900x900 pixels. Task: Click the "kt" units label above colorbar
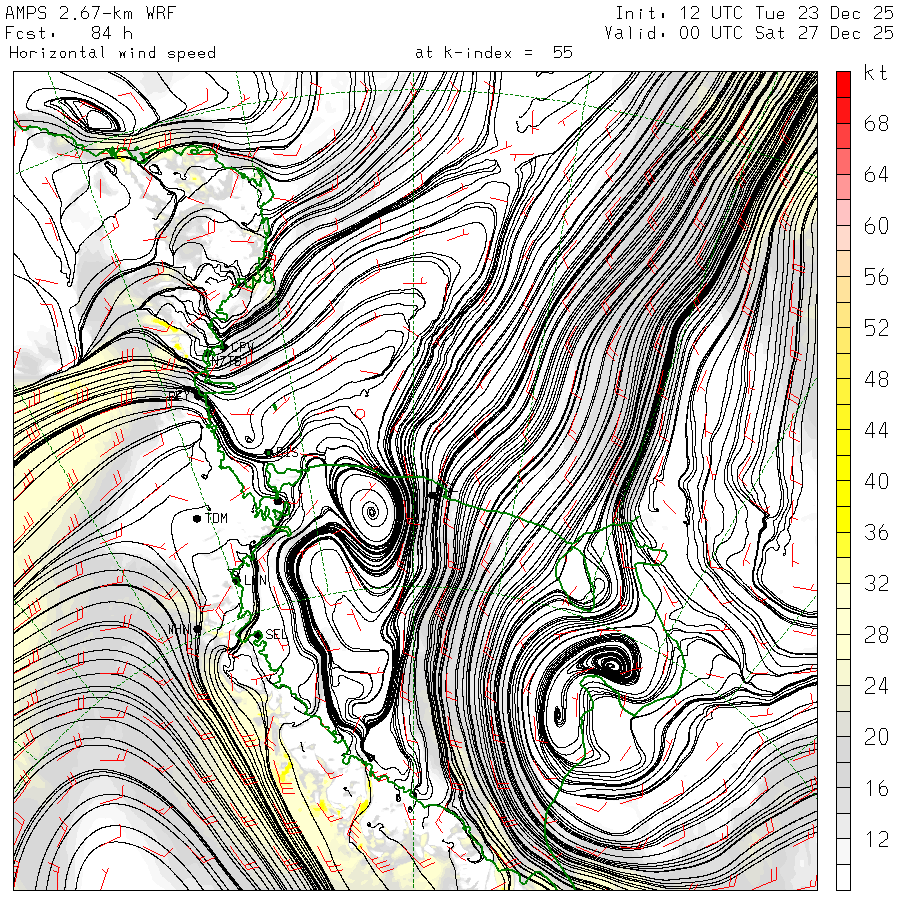[x=875, y=73]
